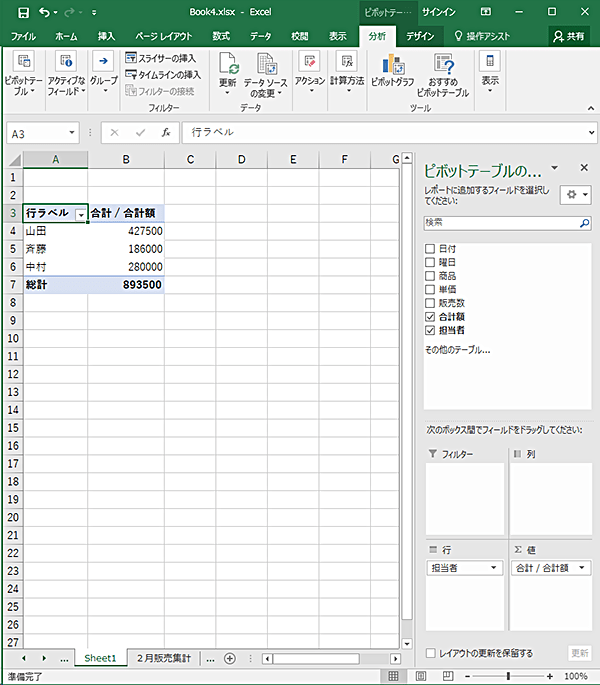Click the zoom out minus button
This screenshot has height=685, width=600.
pos(468,676)
